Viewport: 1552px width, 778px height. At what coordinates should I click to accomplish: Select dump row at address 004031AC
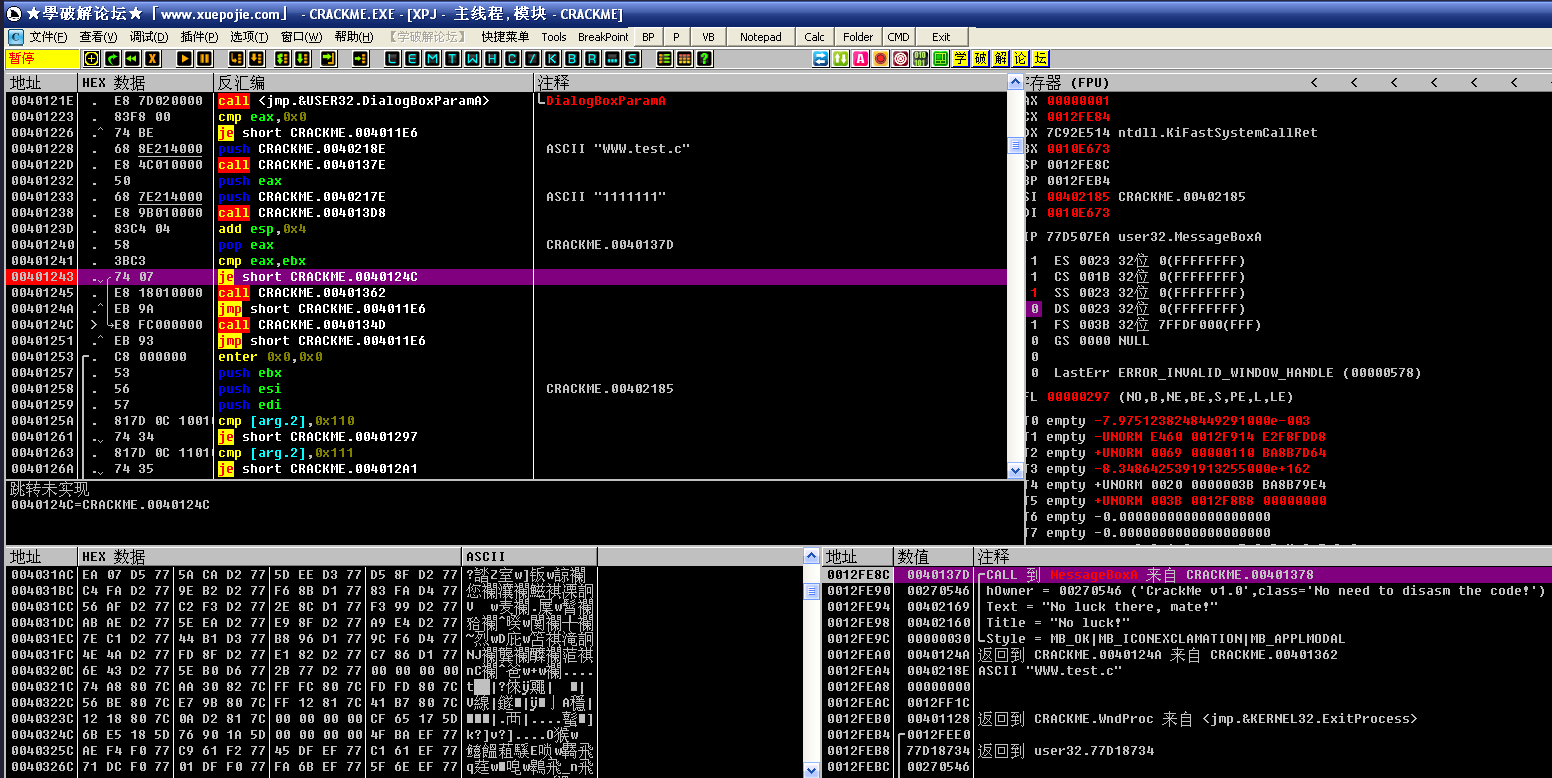pyautogui.click(x=406, y=575)
